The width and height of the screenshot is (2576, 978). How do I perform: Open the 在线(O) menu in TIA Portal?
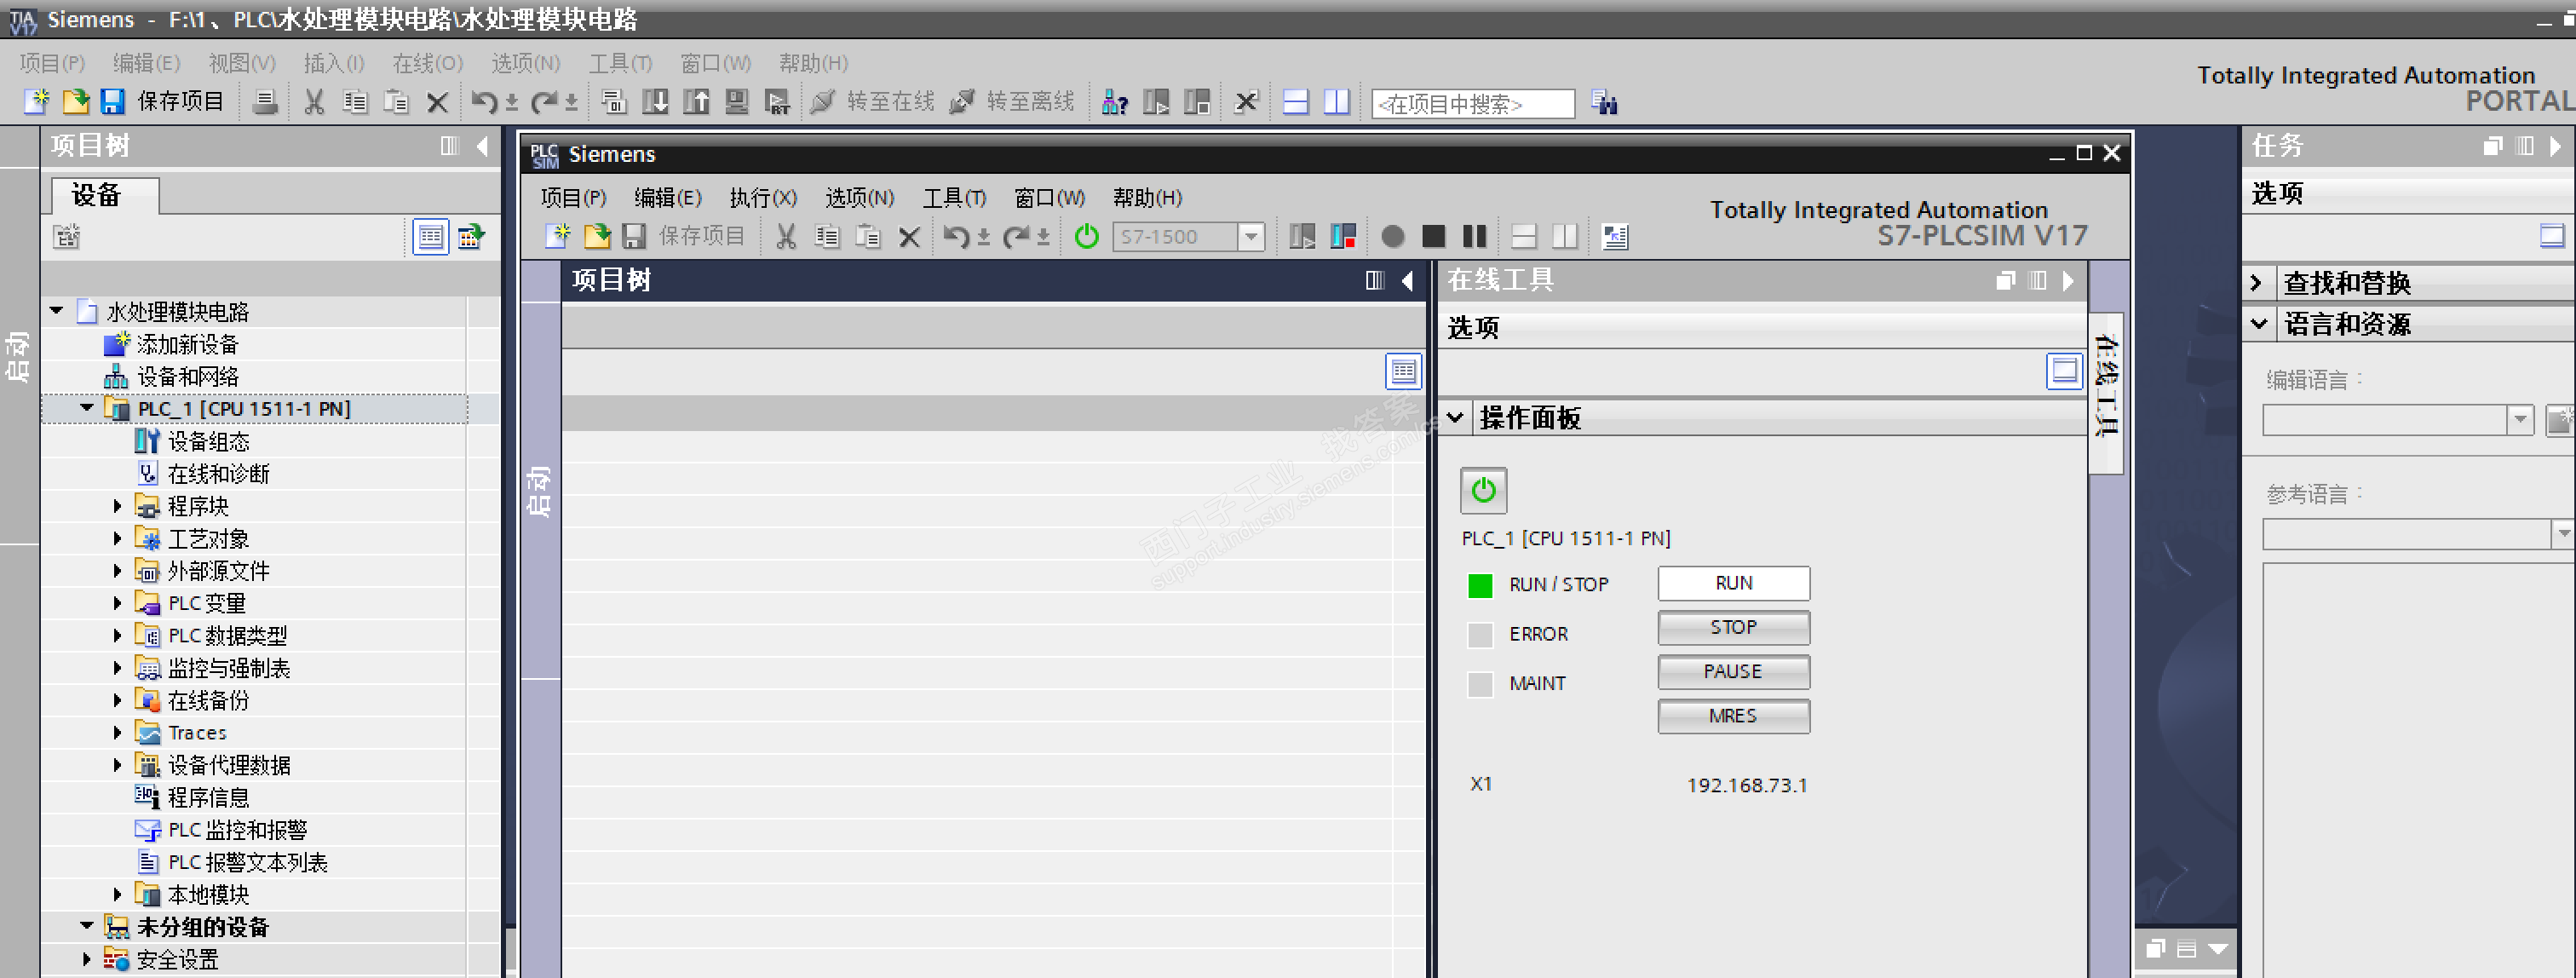coord(427,63)
